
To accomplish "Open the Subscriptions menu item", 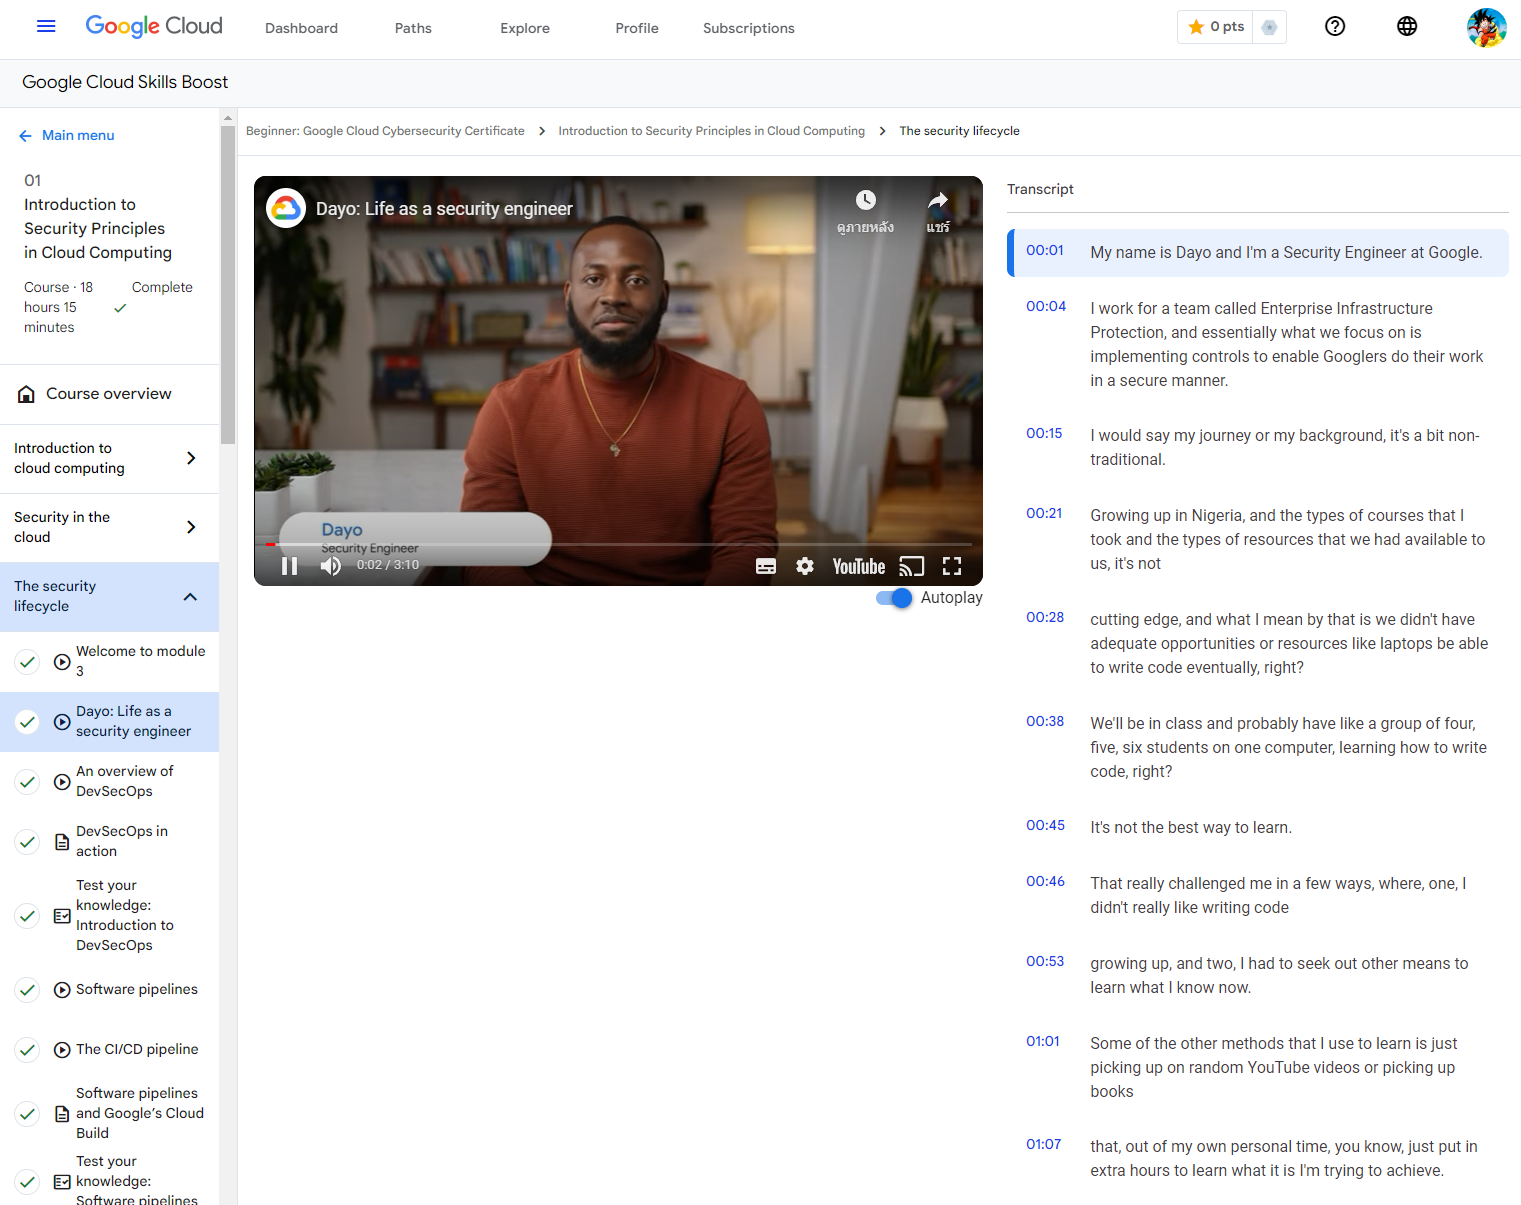I will (748, 28).
